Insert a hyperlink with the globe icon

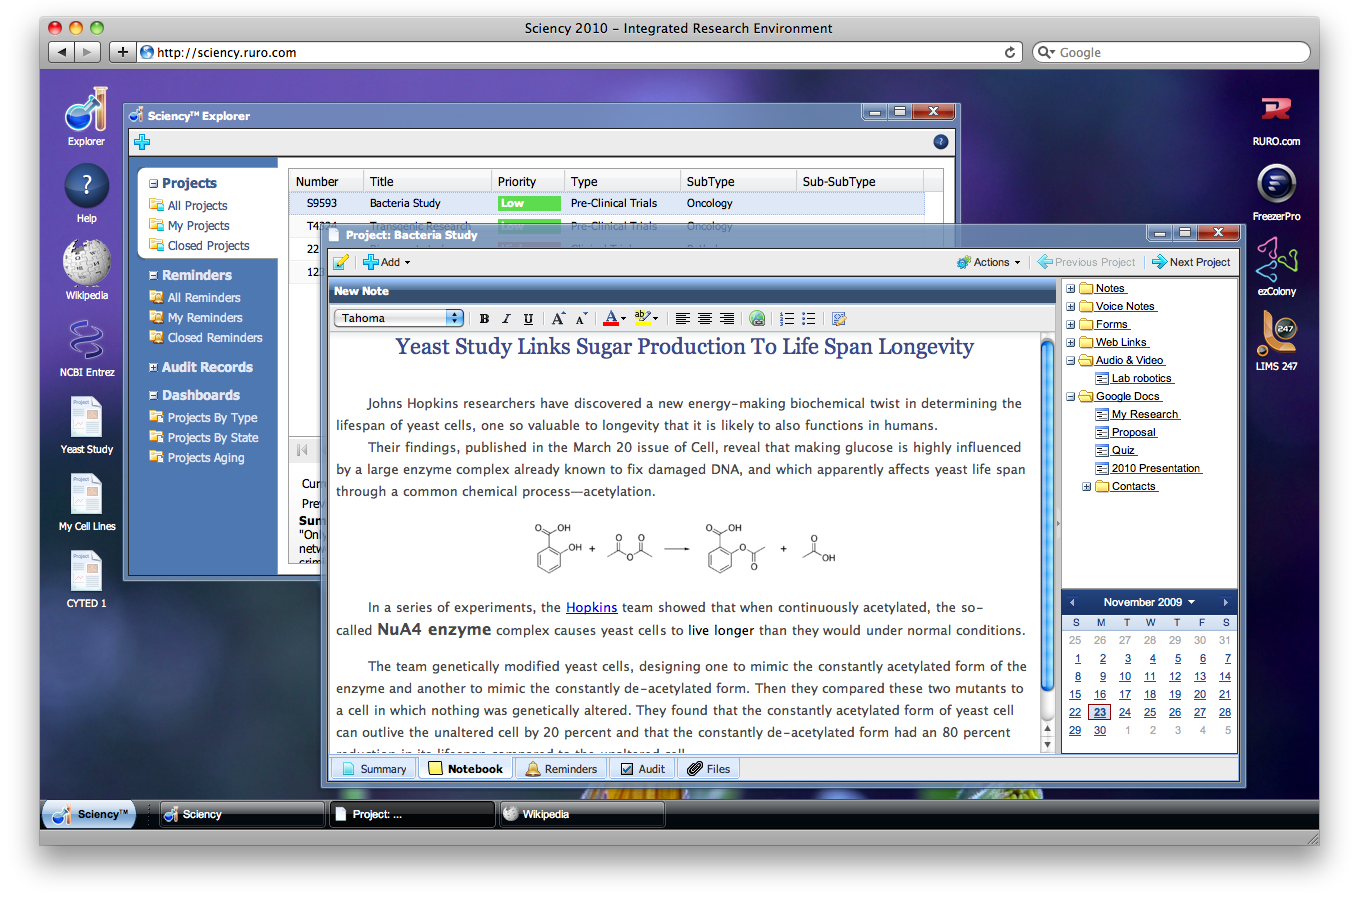click(757, 319)
